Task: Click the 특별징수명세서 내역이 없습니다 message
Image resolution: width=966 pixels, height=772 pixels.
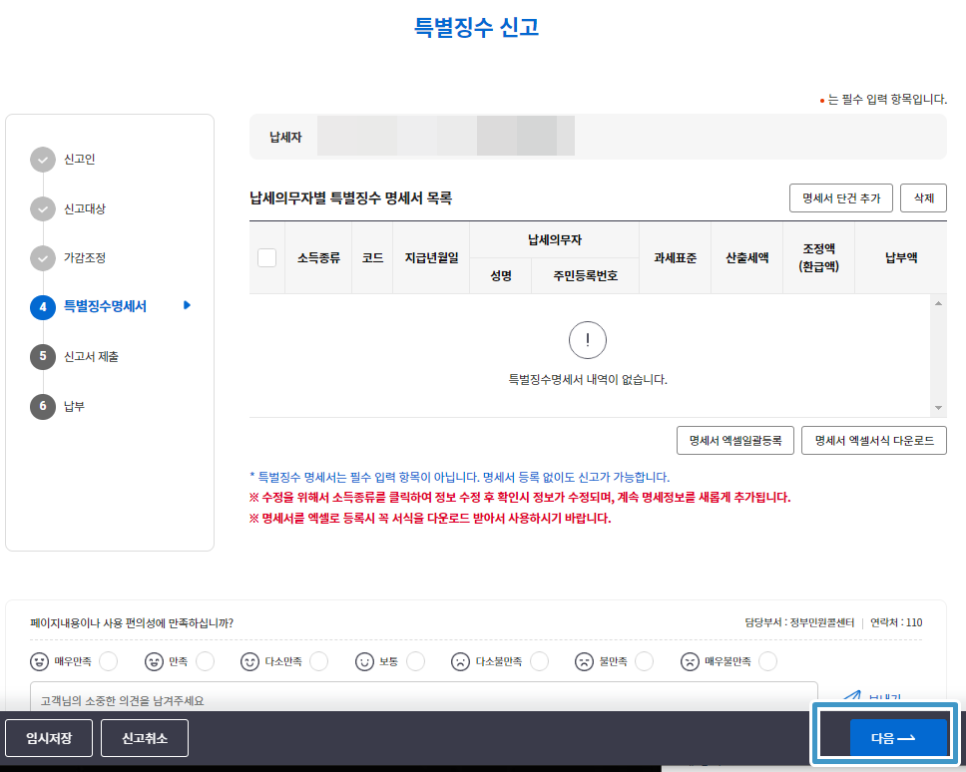Action: pyautogui.click(x=588, y=380)
